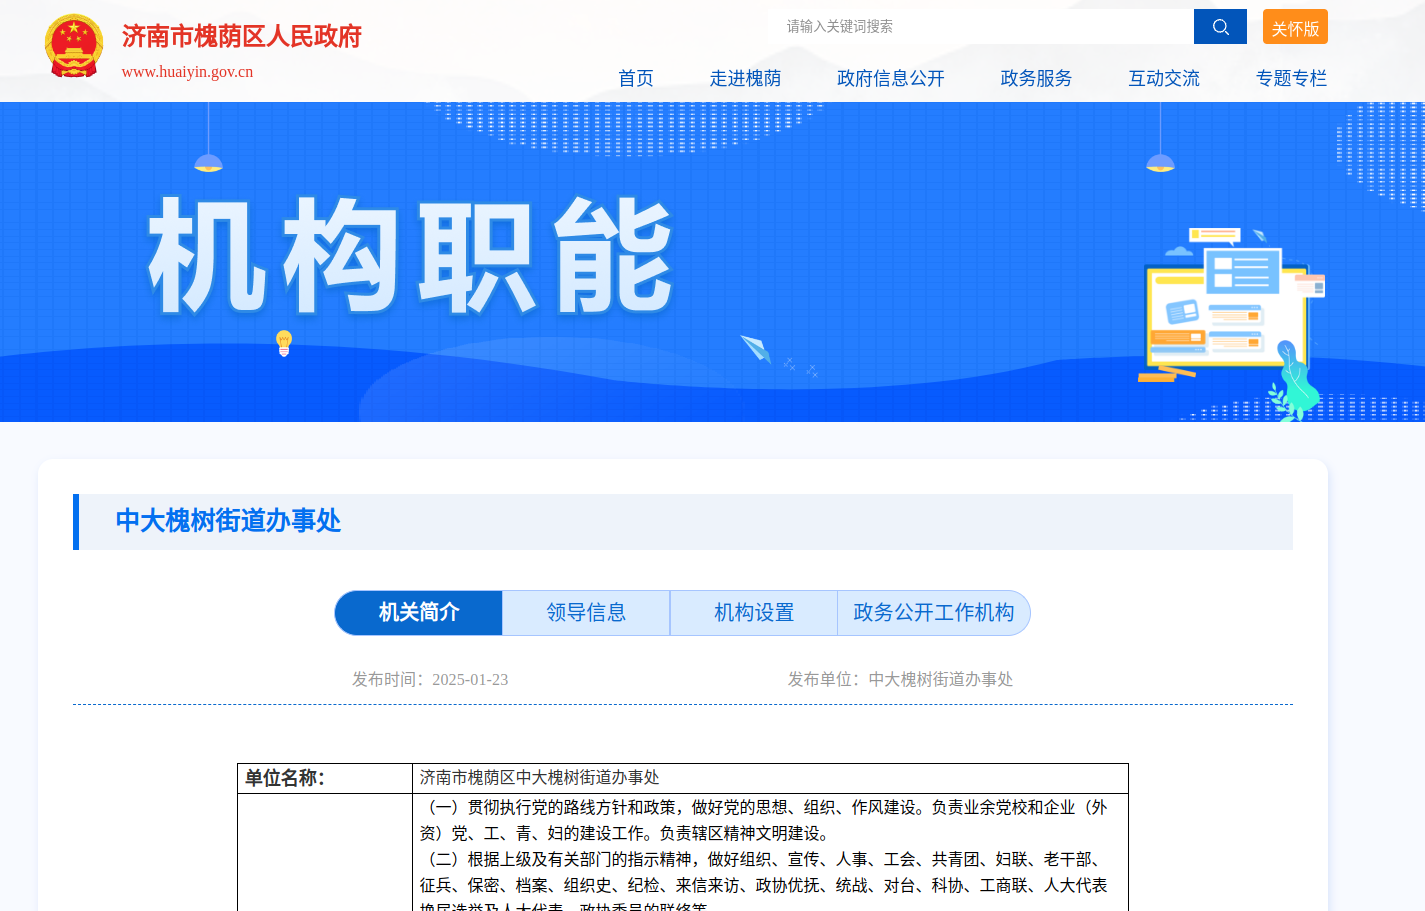Open 政府信息公开 from the top navigation
Screen dimensions: 1425x911
pyautogui.click(x=890, y=78)
